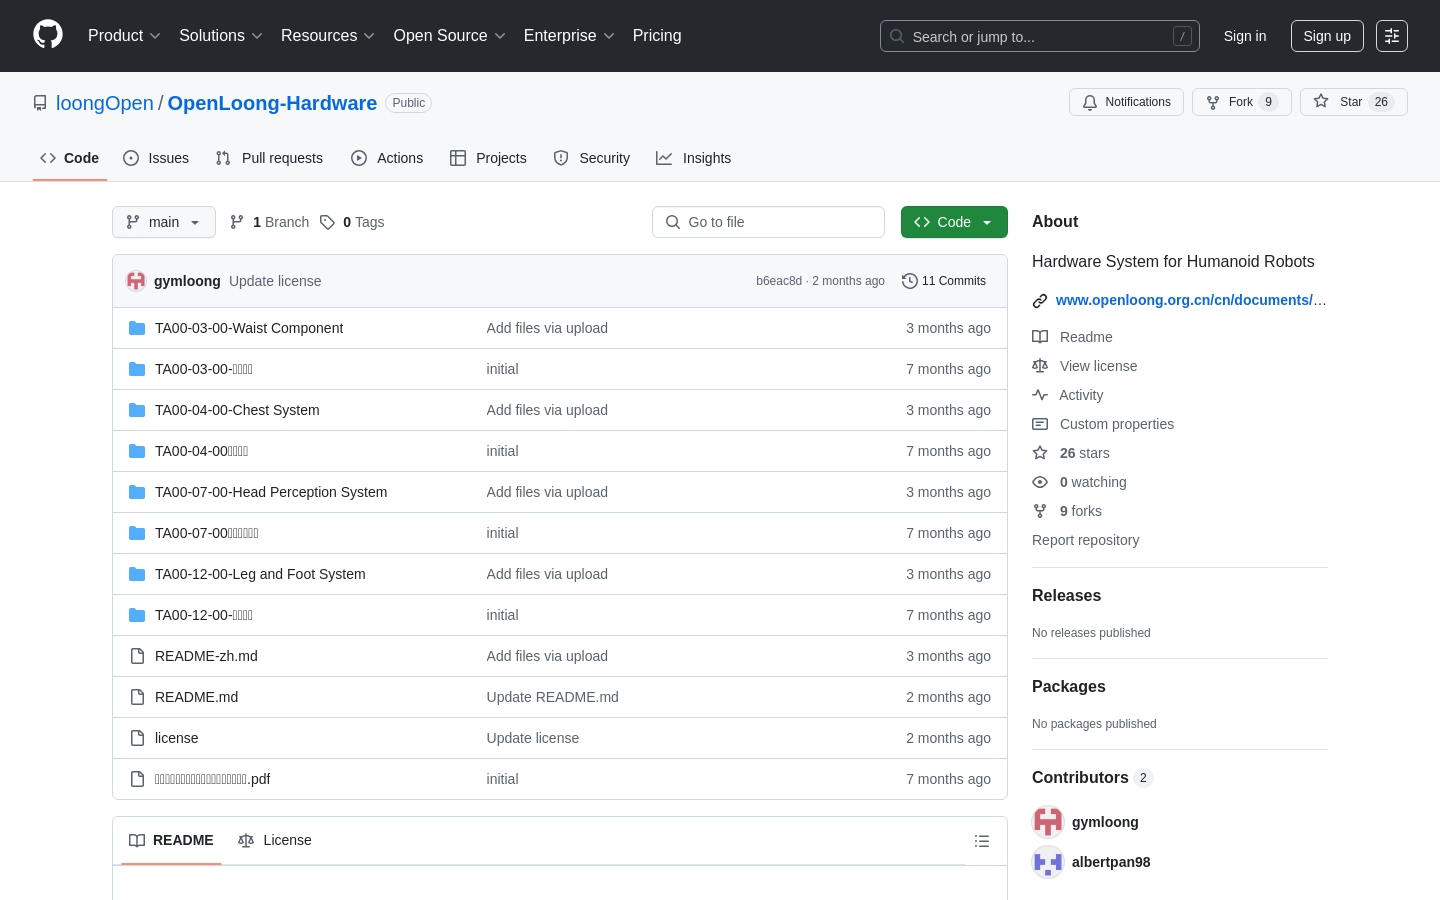
Task: Open Custom properties in sidebar
Action: [1103, 424]
